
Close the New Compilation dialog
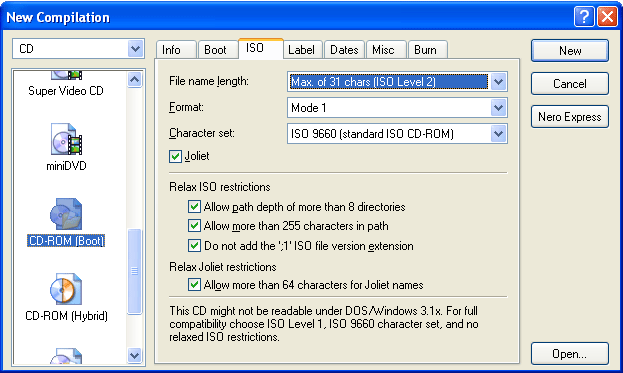point(608,17)
